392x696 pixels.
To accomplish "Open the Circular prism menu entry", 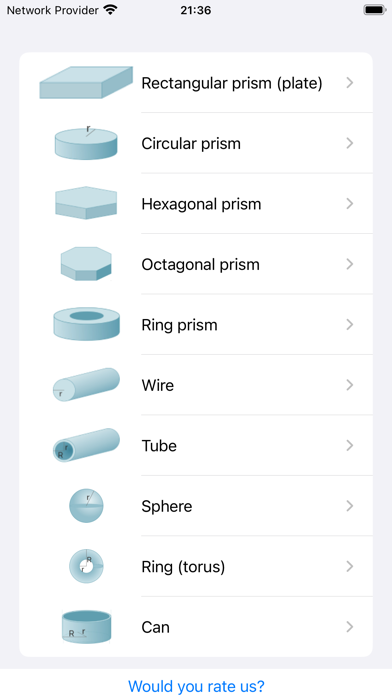I will tap(196, 143).
